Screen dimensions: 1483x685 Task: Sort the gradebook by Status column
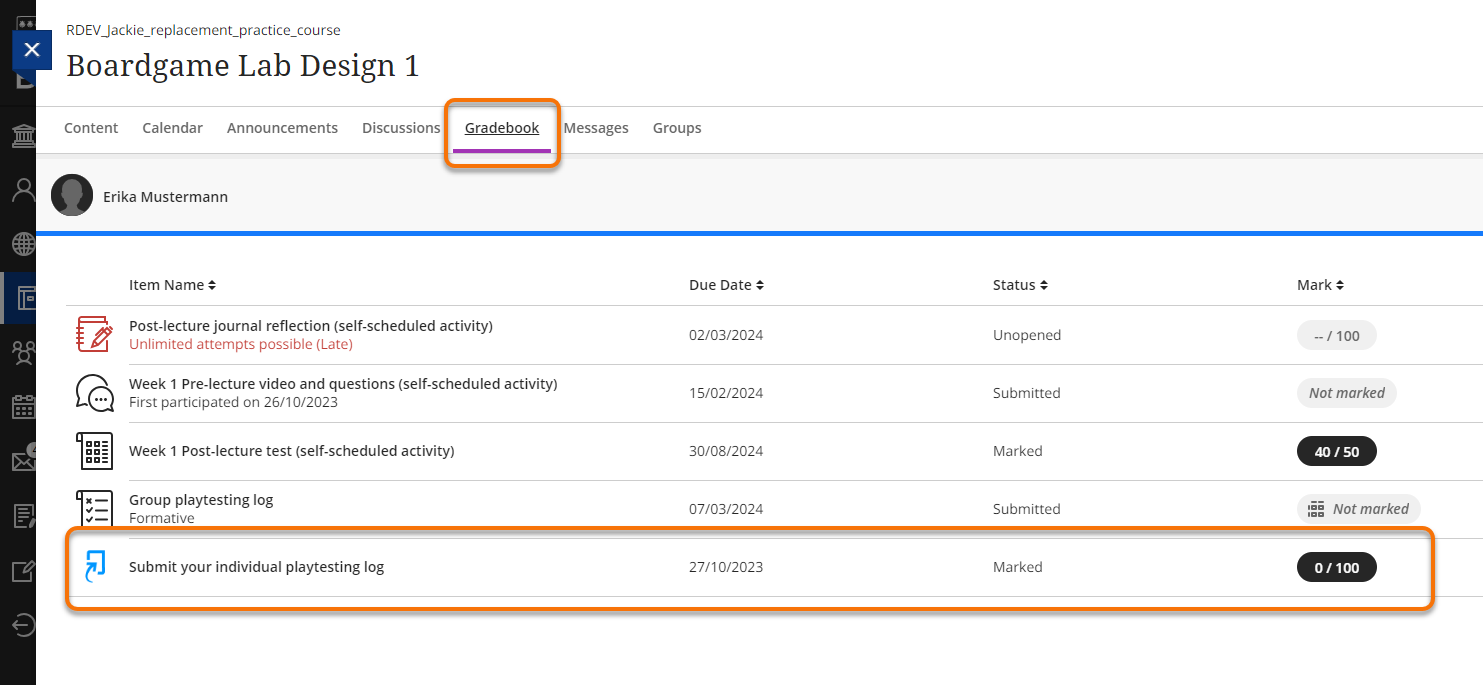coord(1020,285)
